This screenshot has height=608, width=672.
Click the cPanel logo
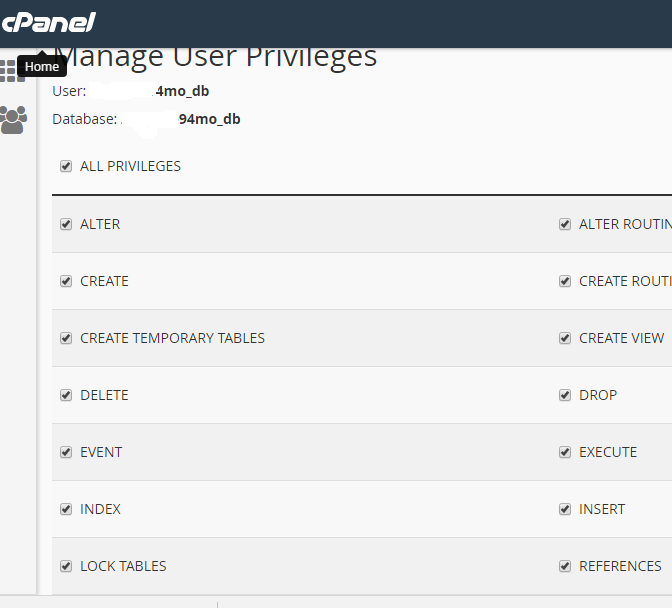48,22
